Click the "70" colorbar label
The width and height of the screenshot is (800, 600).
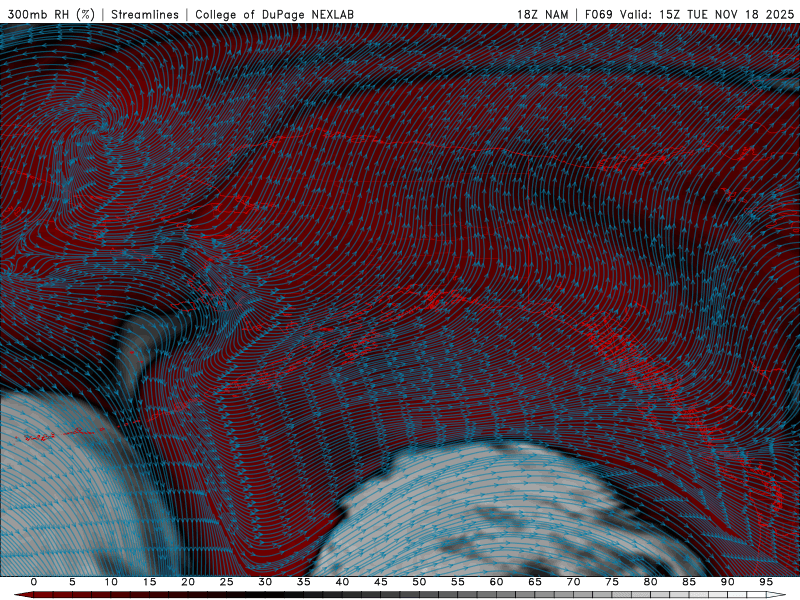[x=573, y=582]
